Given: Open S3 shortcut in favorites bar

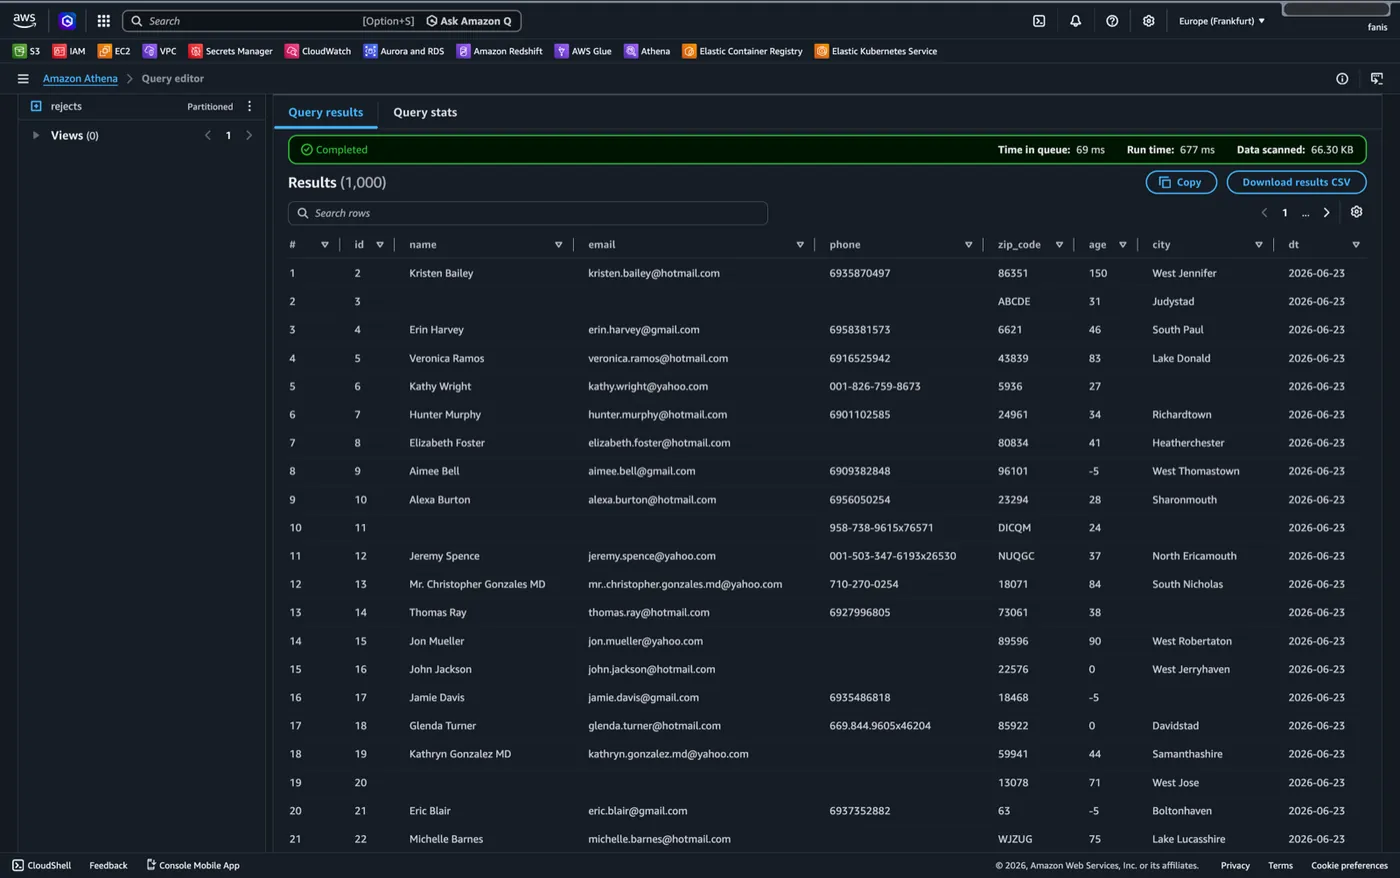Looking at the screenshot, I should tap(27, 51).
